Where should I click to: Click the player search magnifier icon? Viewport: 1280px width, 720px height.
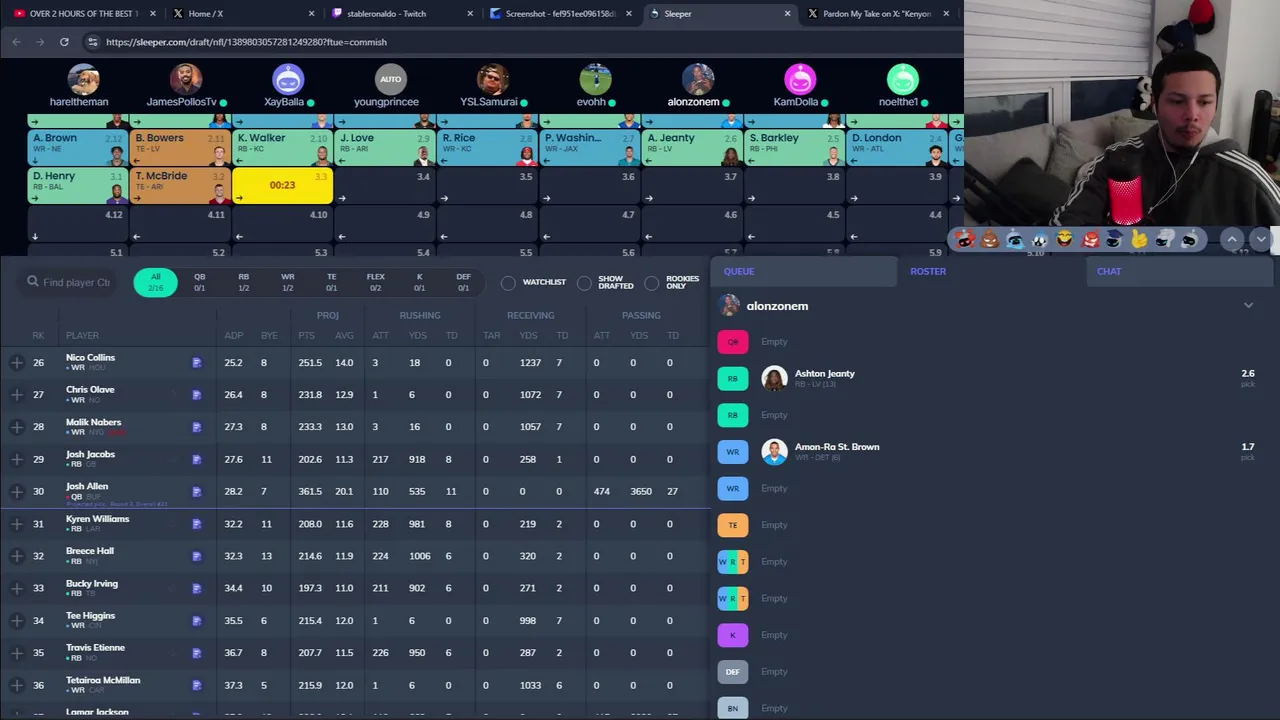coord(33,282)
